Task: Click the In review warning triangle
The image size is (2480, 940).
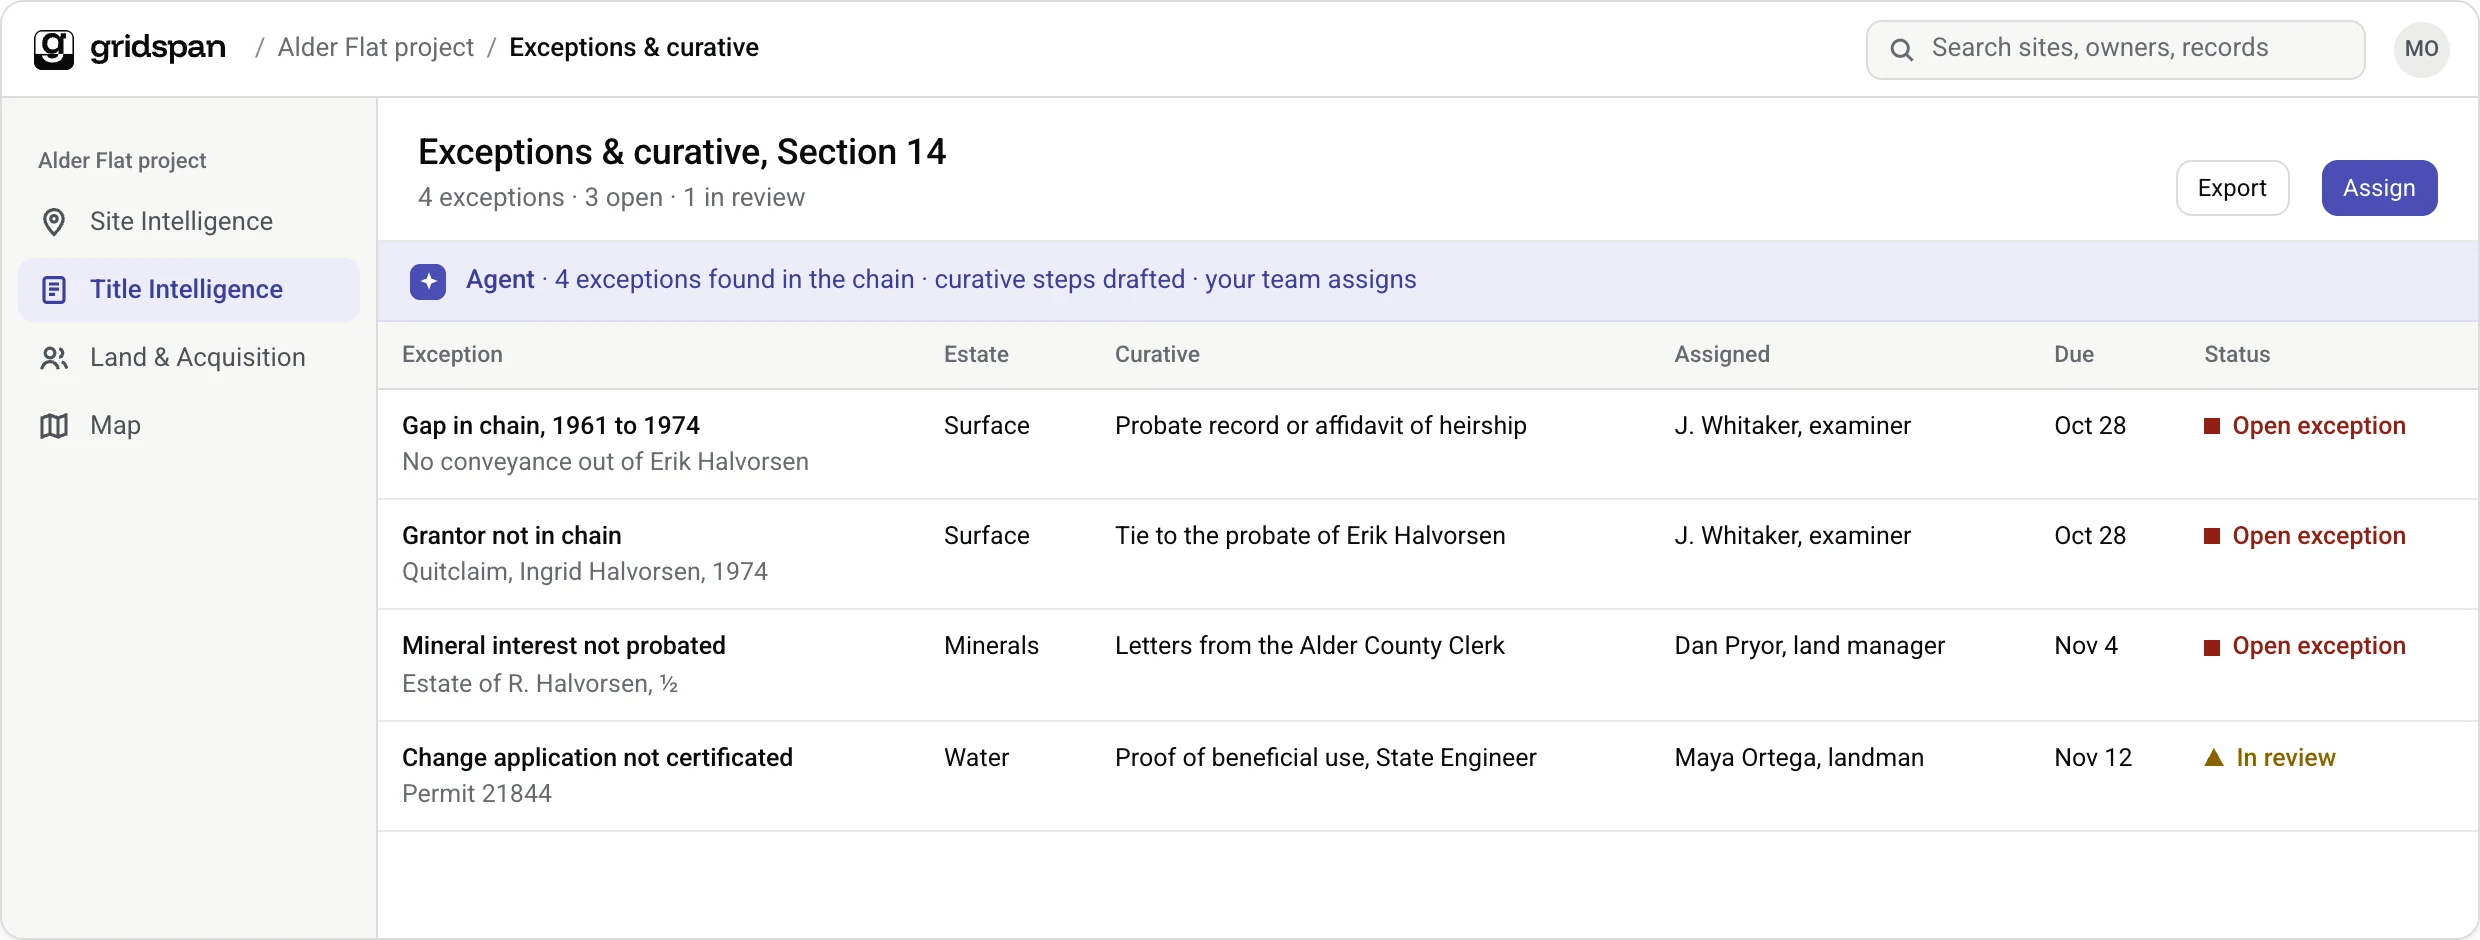Action: coord(2214,757)
